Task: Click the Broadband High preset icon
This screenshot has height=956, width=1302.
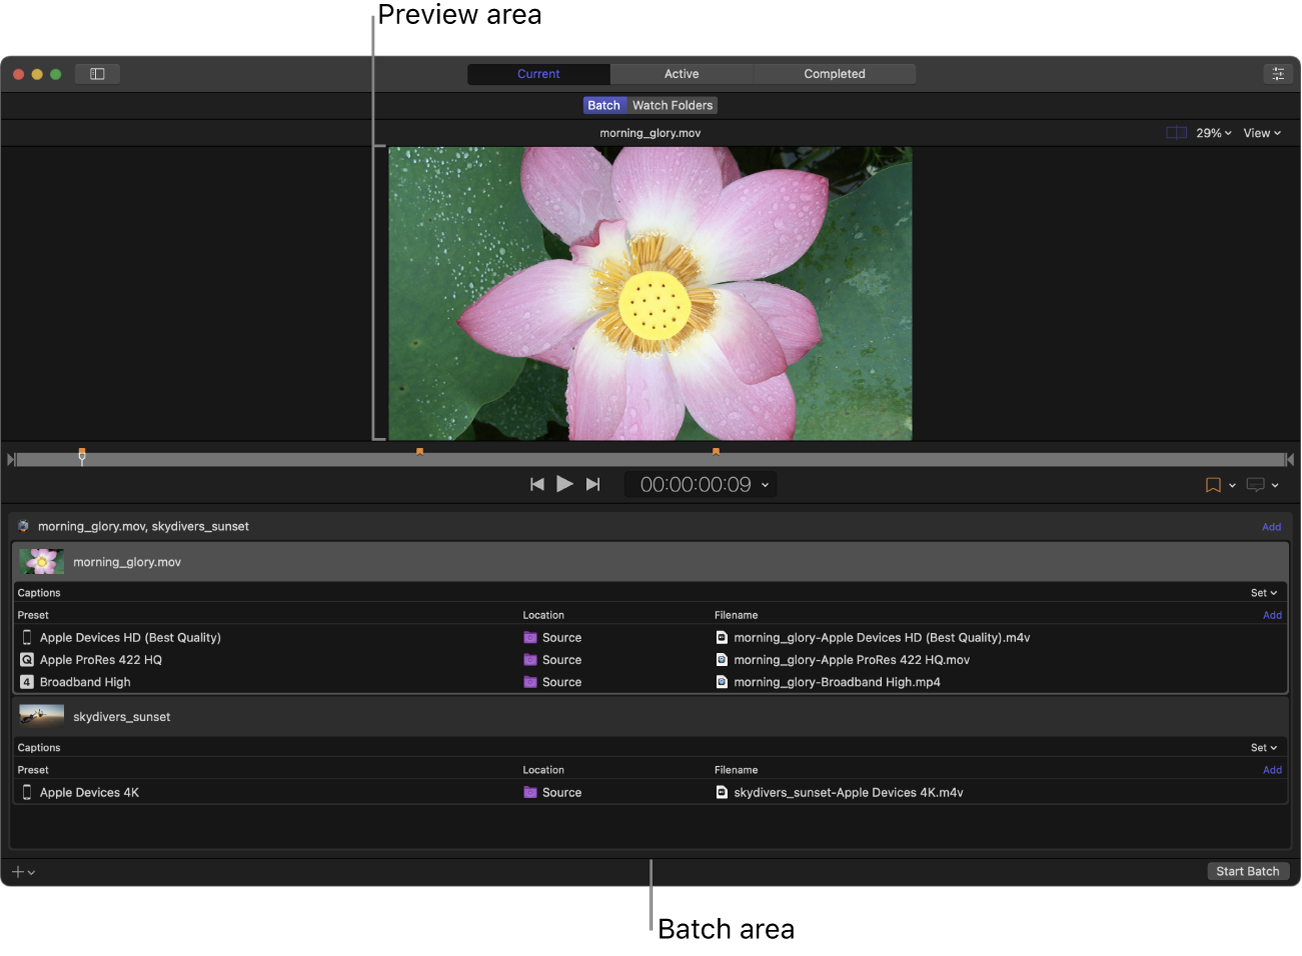Action: point(26,682)
